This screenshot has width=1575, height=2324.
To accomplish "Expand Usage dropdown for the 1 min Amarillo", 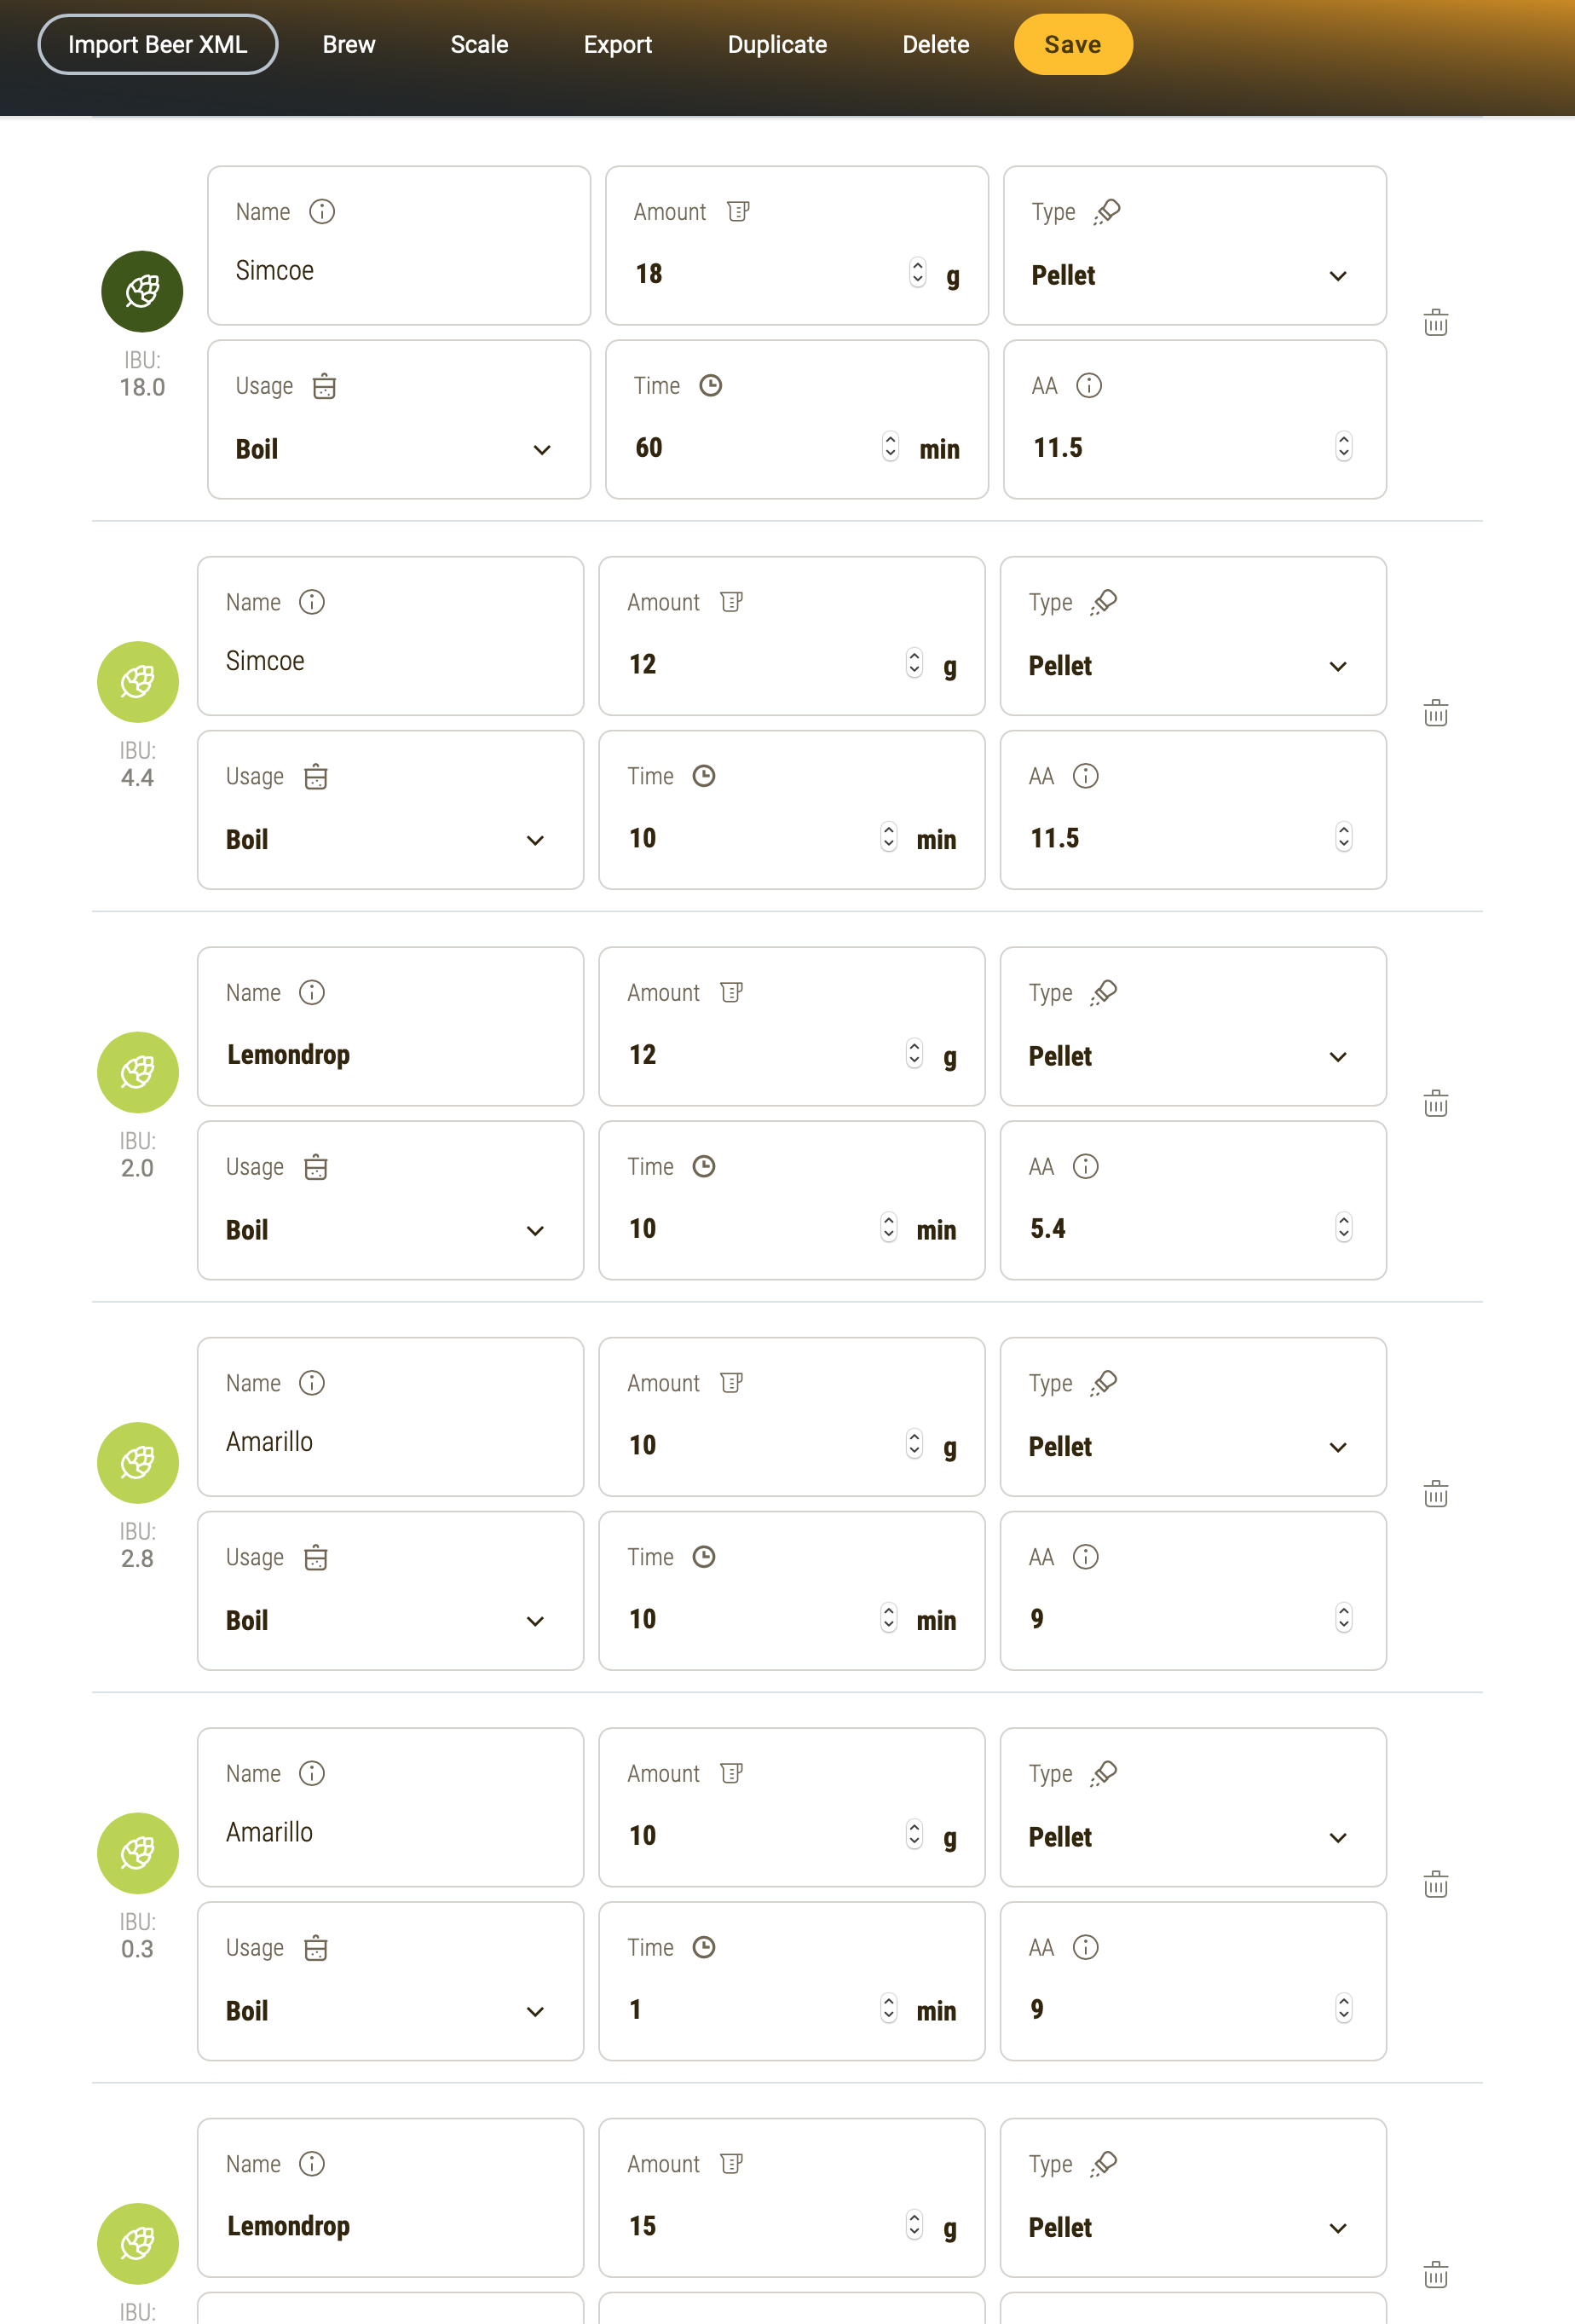I will [x=389, y=2011].
